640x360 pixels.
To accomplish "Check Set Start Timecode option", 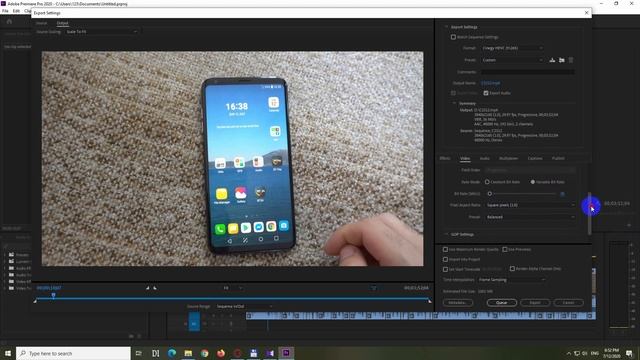I will (x=445, y=269).
